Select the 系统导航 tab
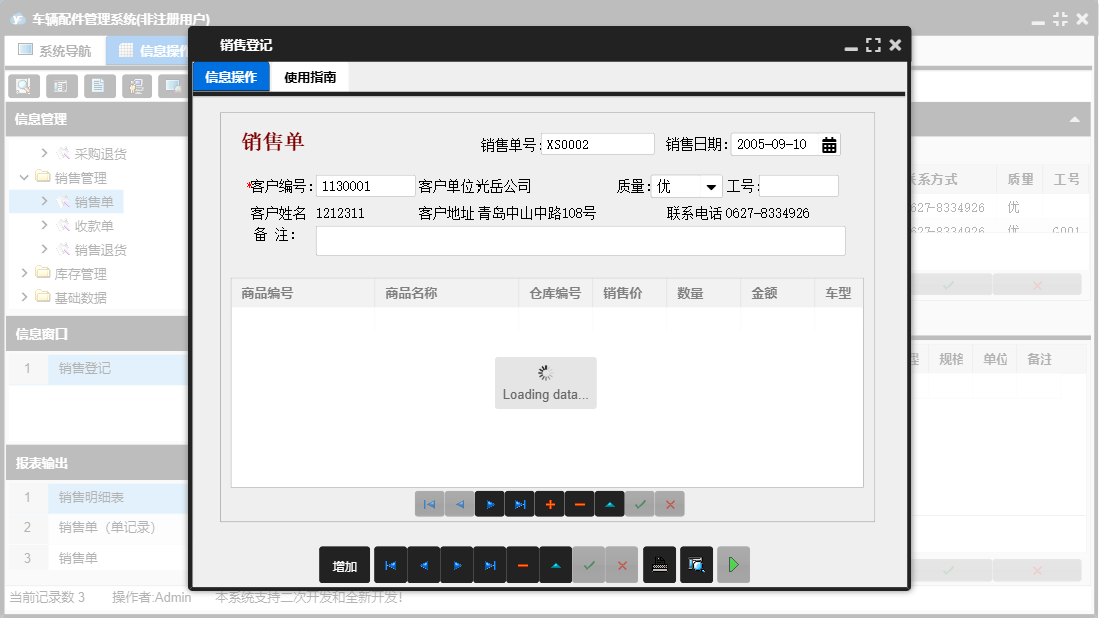The width and height of the screenshot is (1099, 618). 55,51
